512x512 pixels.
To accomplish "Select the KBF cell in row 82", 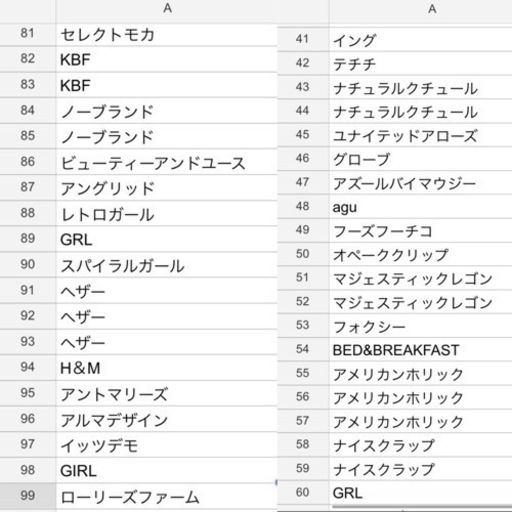I will [x=167, y=60].
